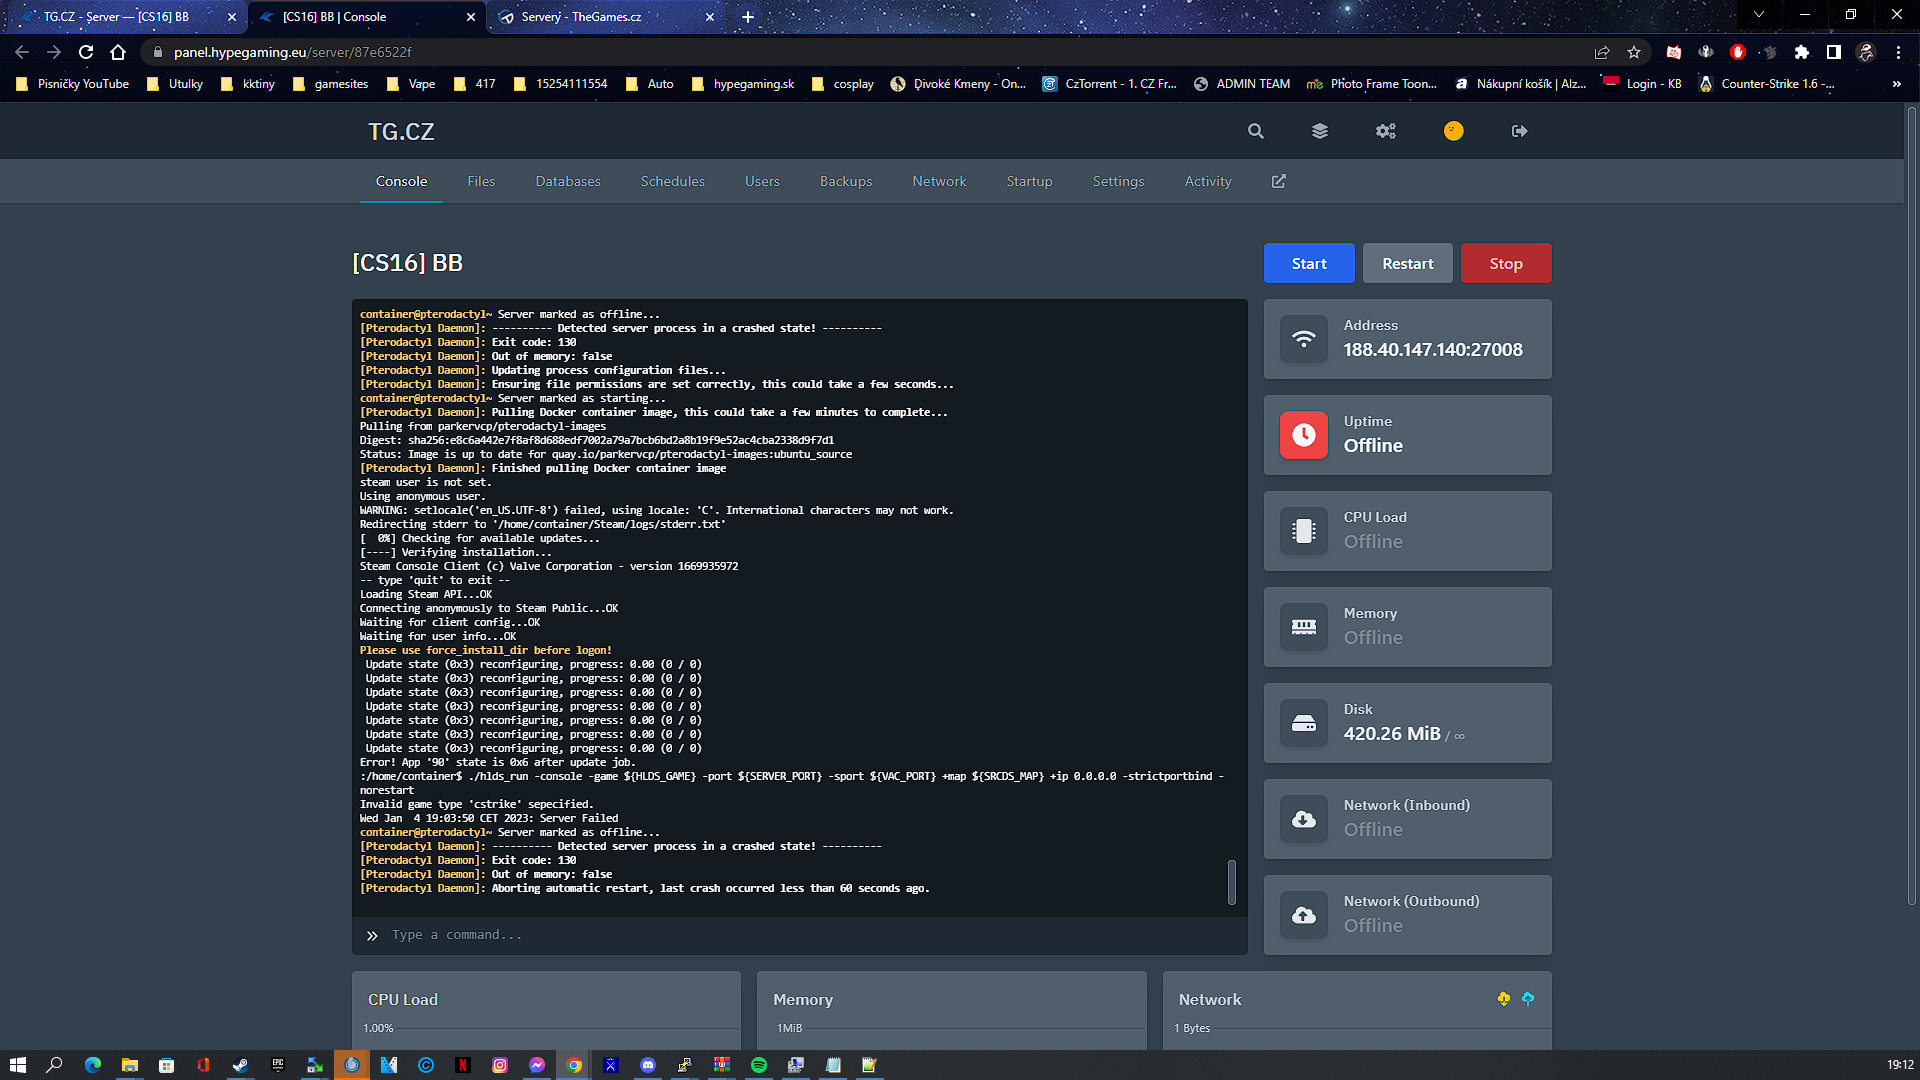Click the yellow account avatar icon
Image resolution: width=1920 pixels, height=1080 pixels.
1453,131
